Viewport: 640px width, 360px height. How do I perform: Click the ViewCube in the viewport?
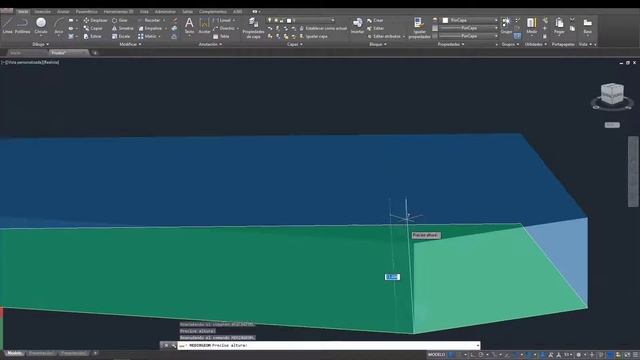612,95
